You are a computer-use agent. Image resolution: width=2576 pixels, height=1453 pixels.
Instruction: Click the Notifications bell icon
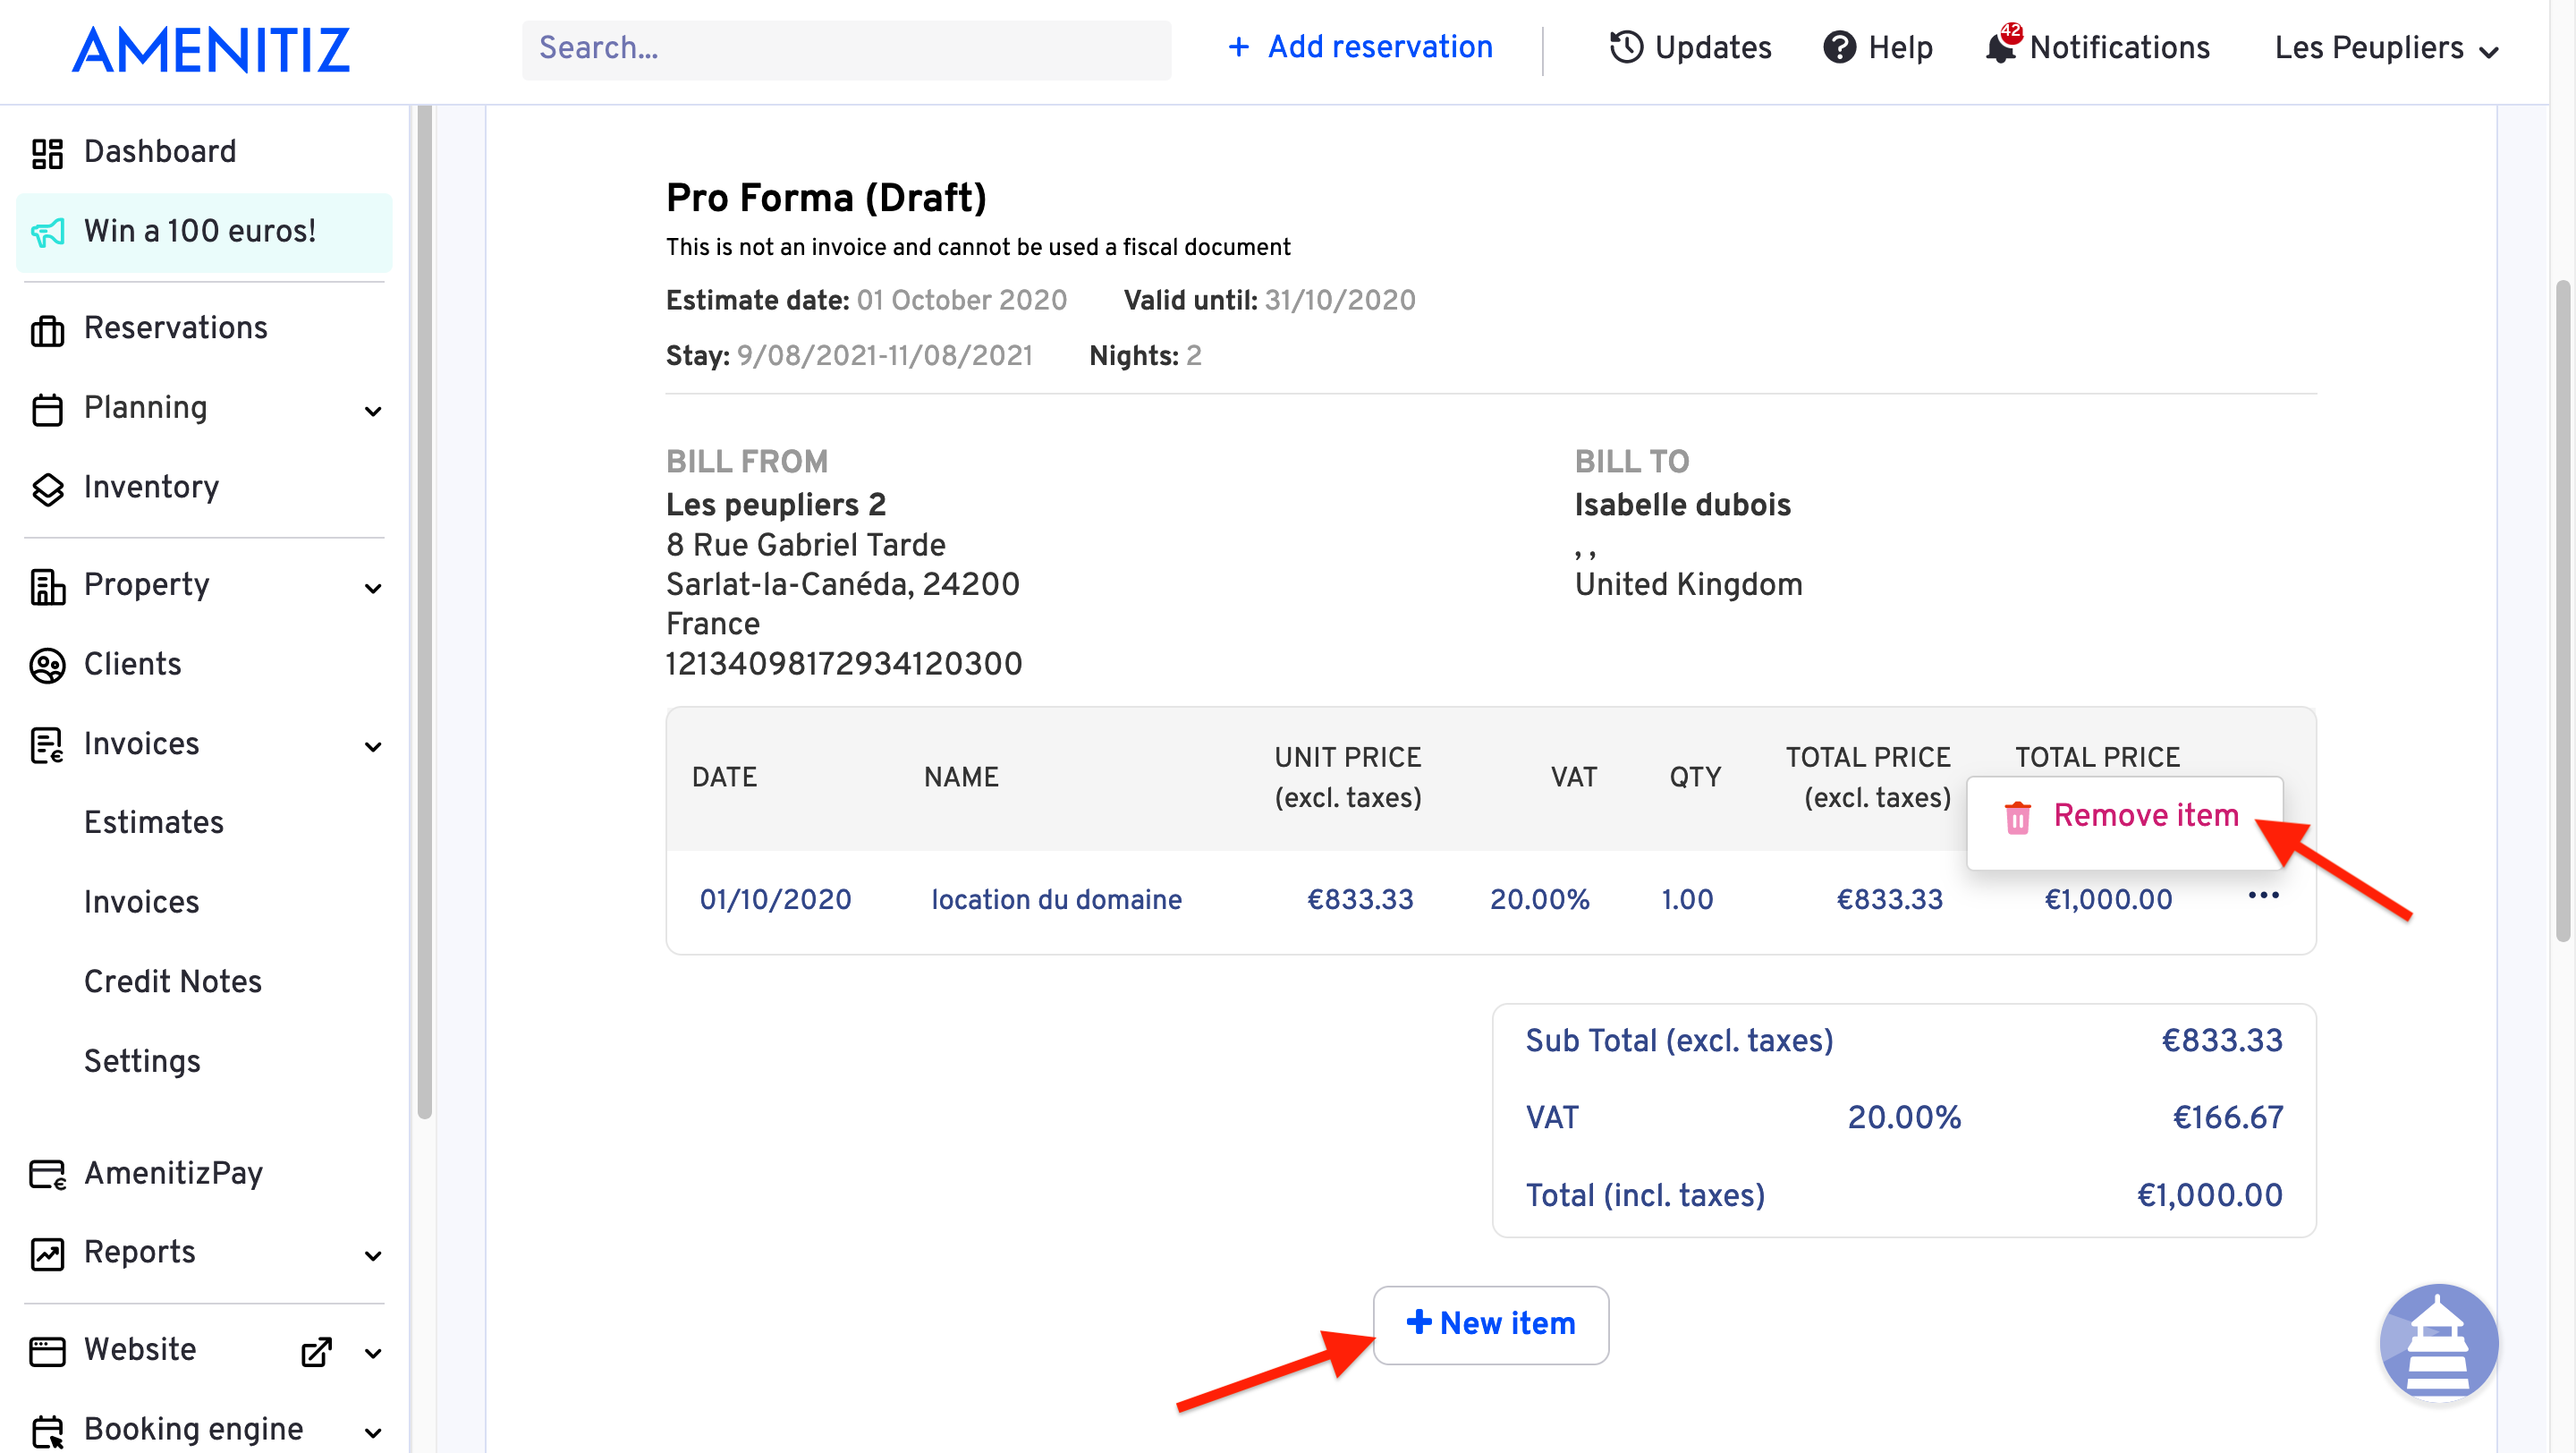[2002, 47]
